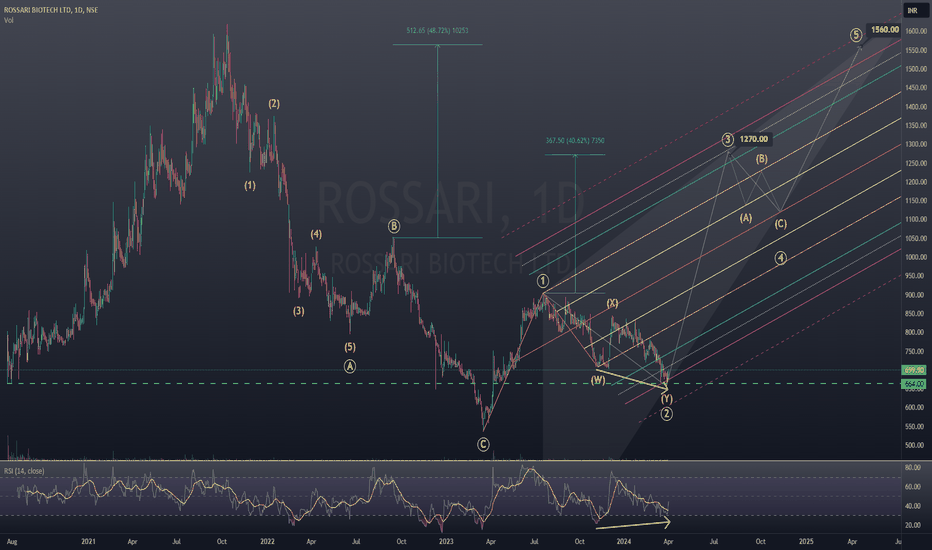932x550 pixels.
Task: Select the 1560.00 target price label
Action: 885,30
